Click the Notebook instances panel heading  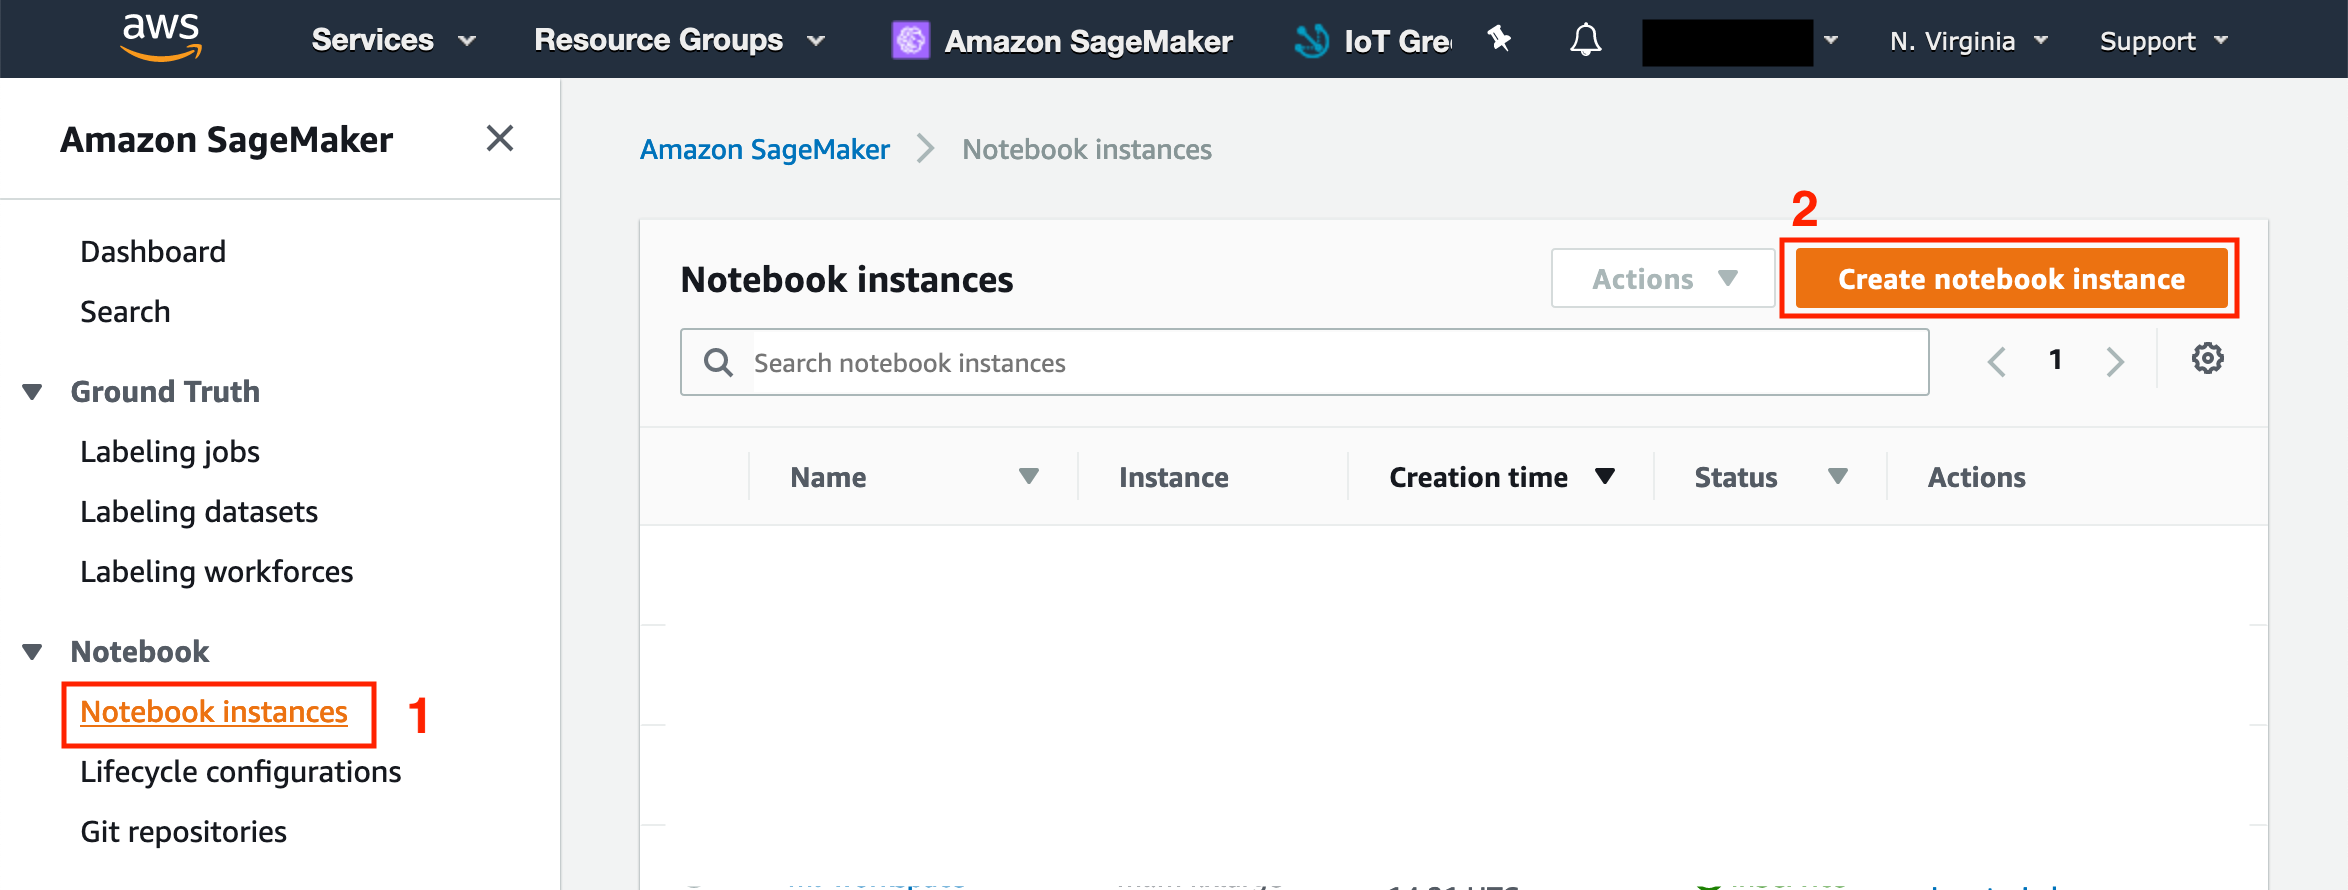847,279
